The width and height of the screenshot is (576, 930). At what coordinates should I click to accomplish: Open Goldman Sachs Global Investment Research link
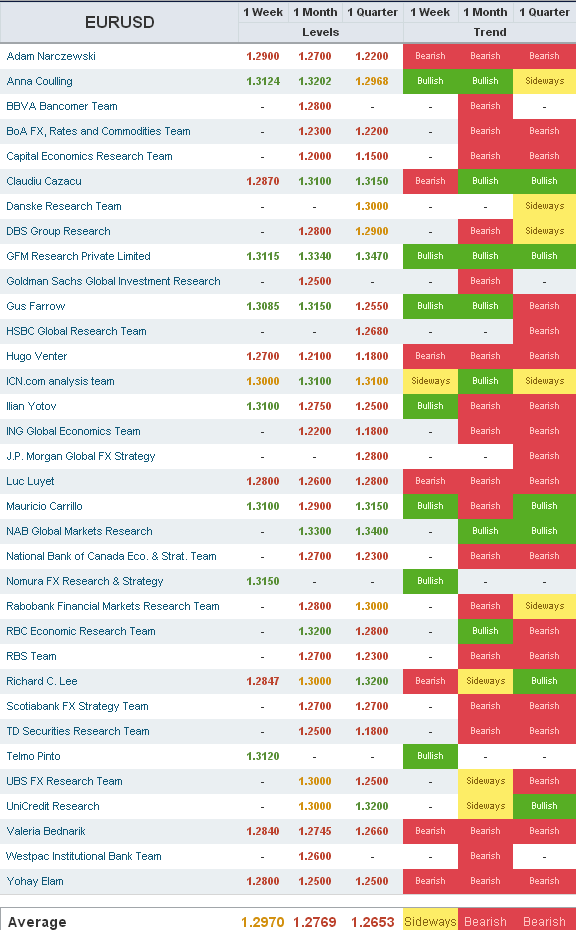click(113, 281)
